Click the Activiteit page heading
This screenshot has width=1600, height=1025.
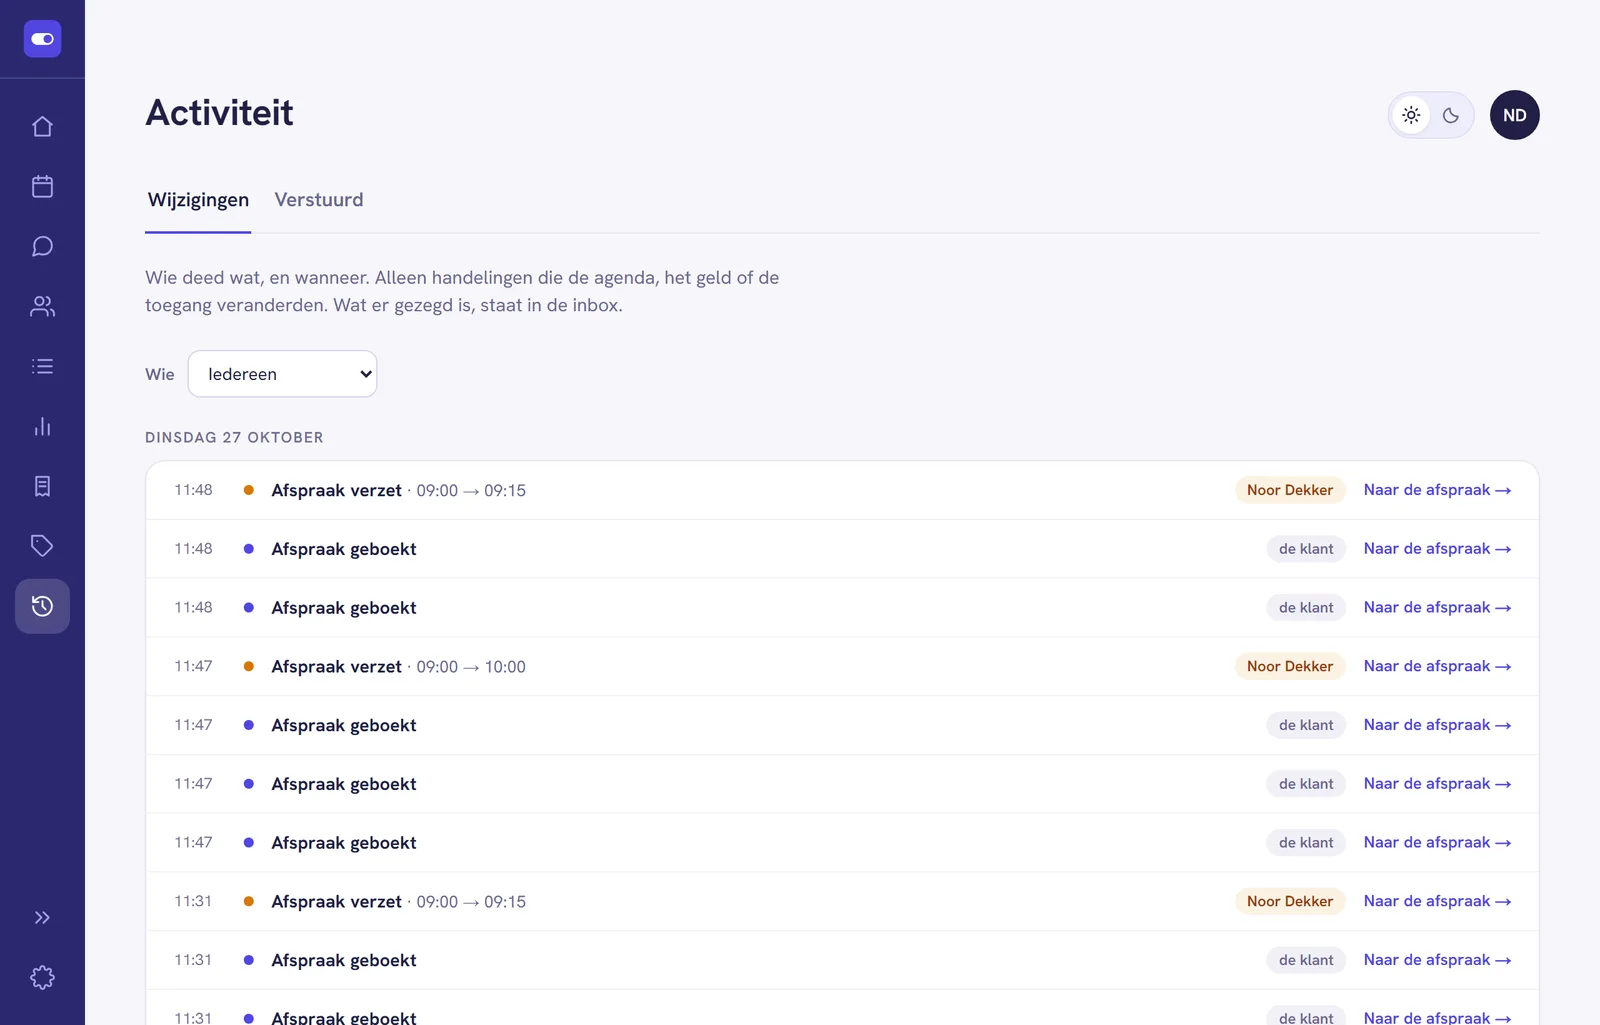click(x=219, y=113)
